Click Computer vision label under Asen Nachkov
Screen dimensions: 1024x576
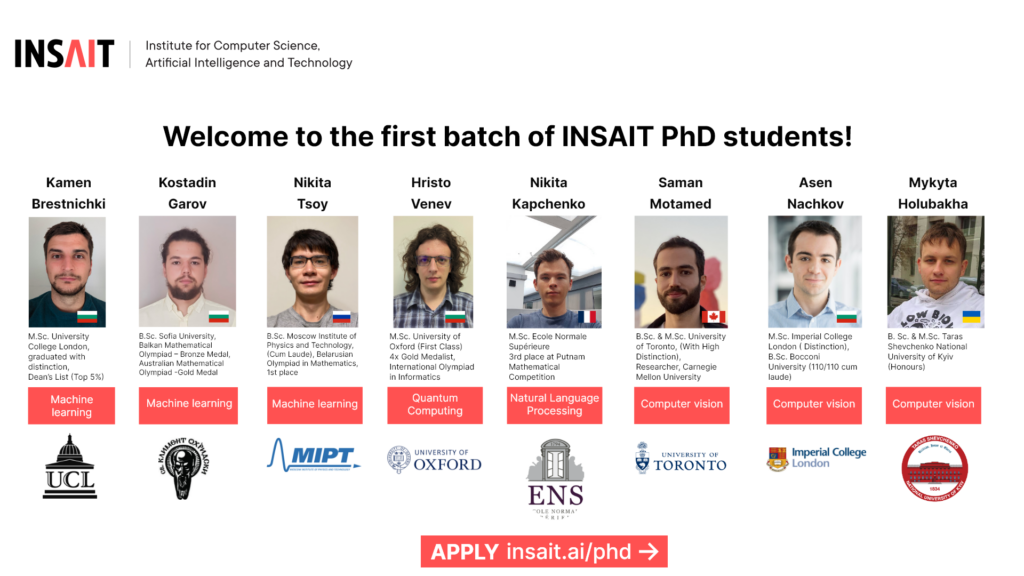click(x=814, y=405)
